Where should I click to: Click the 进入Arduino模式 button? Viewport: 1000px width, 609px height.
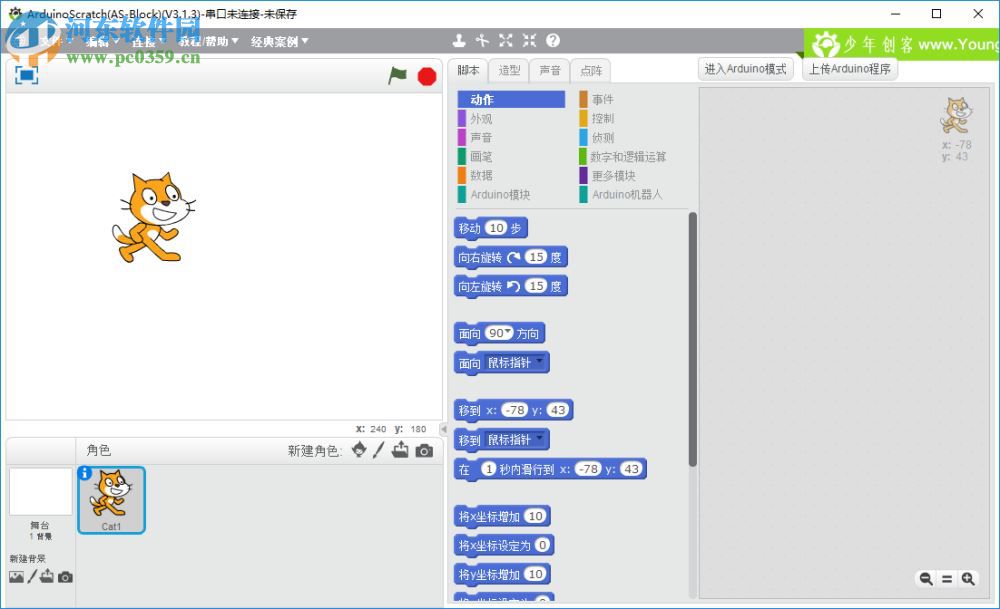pos(745,68)
